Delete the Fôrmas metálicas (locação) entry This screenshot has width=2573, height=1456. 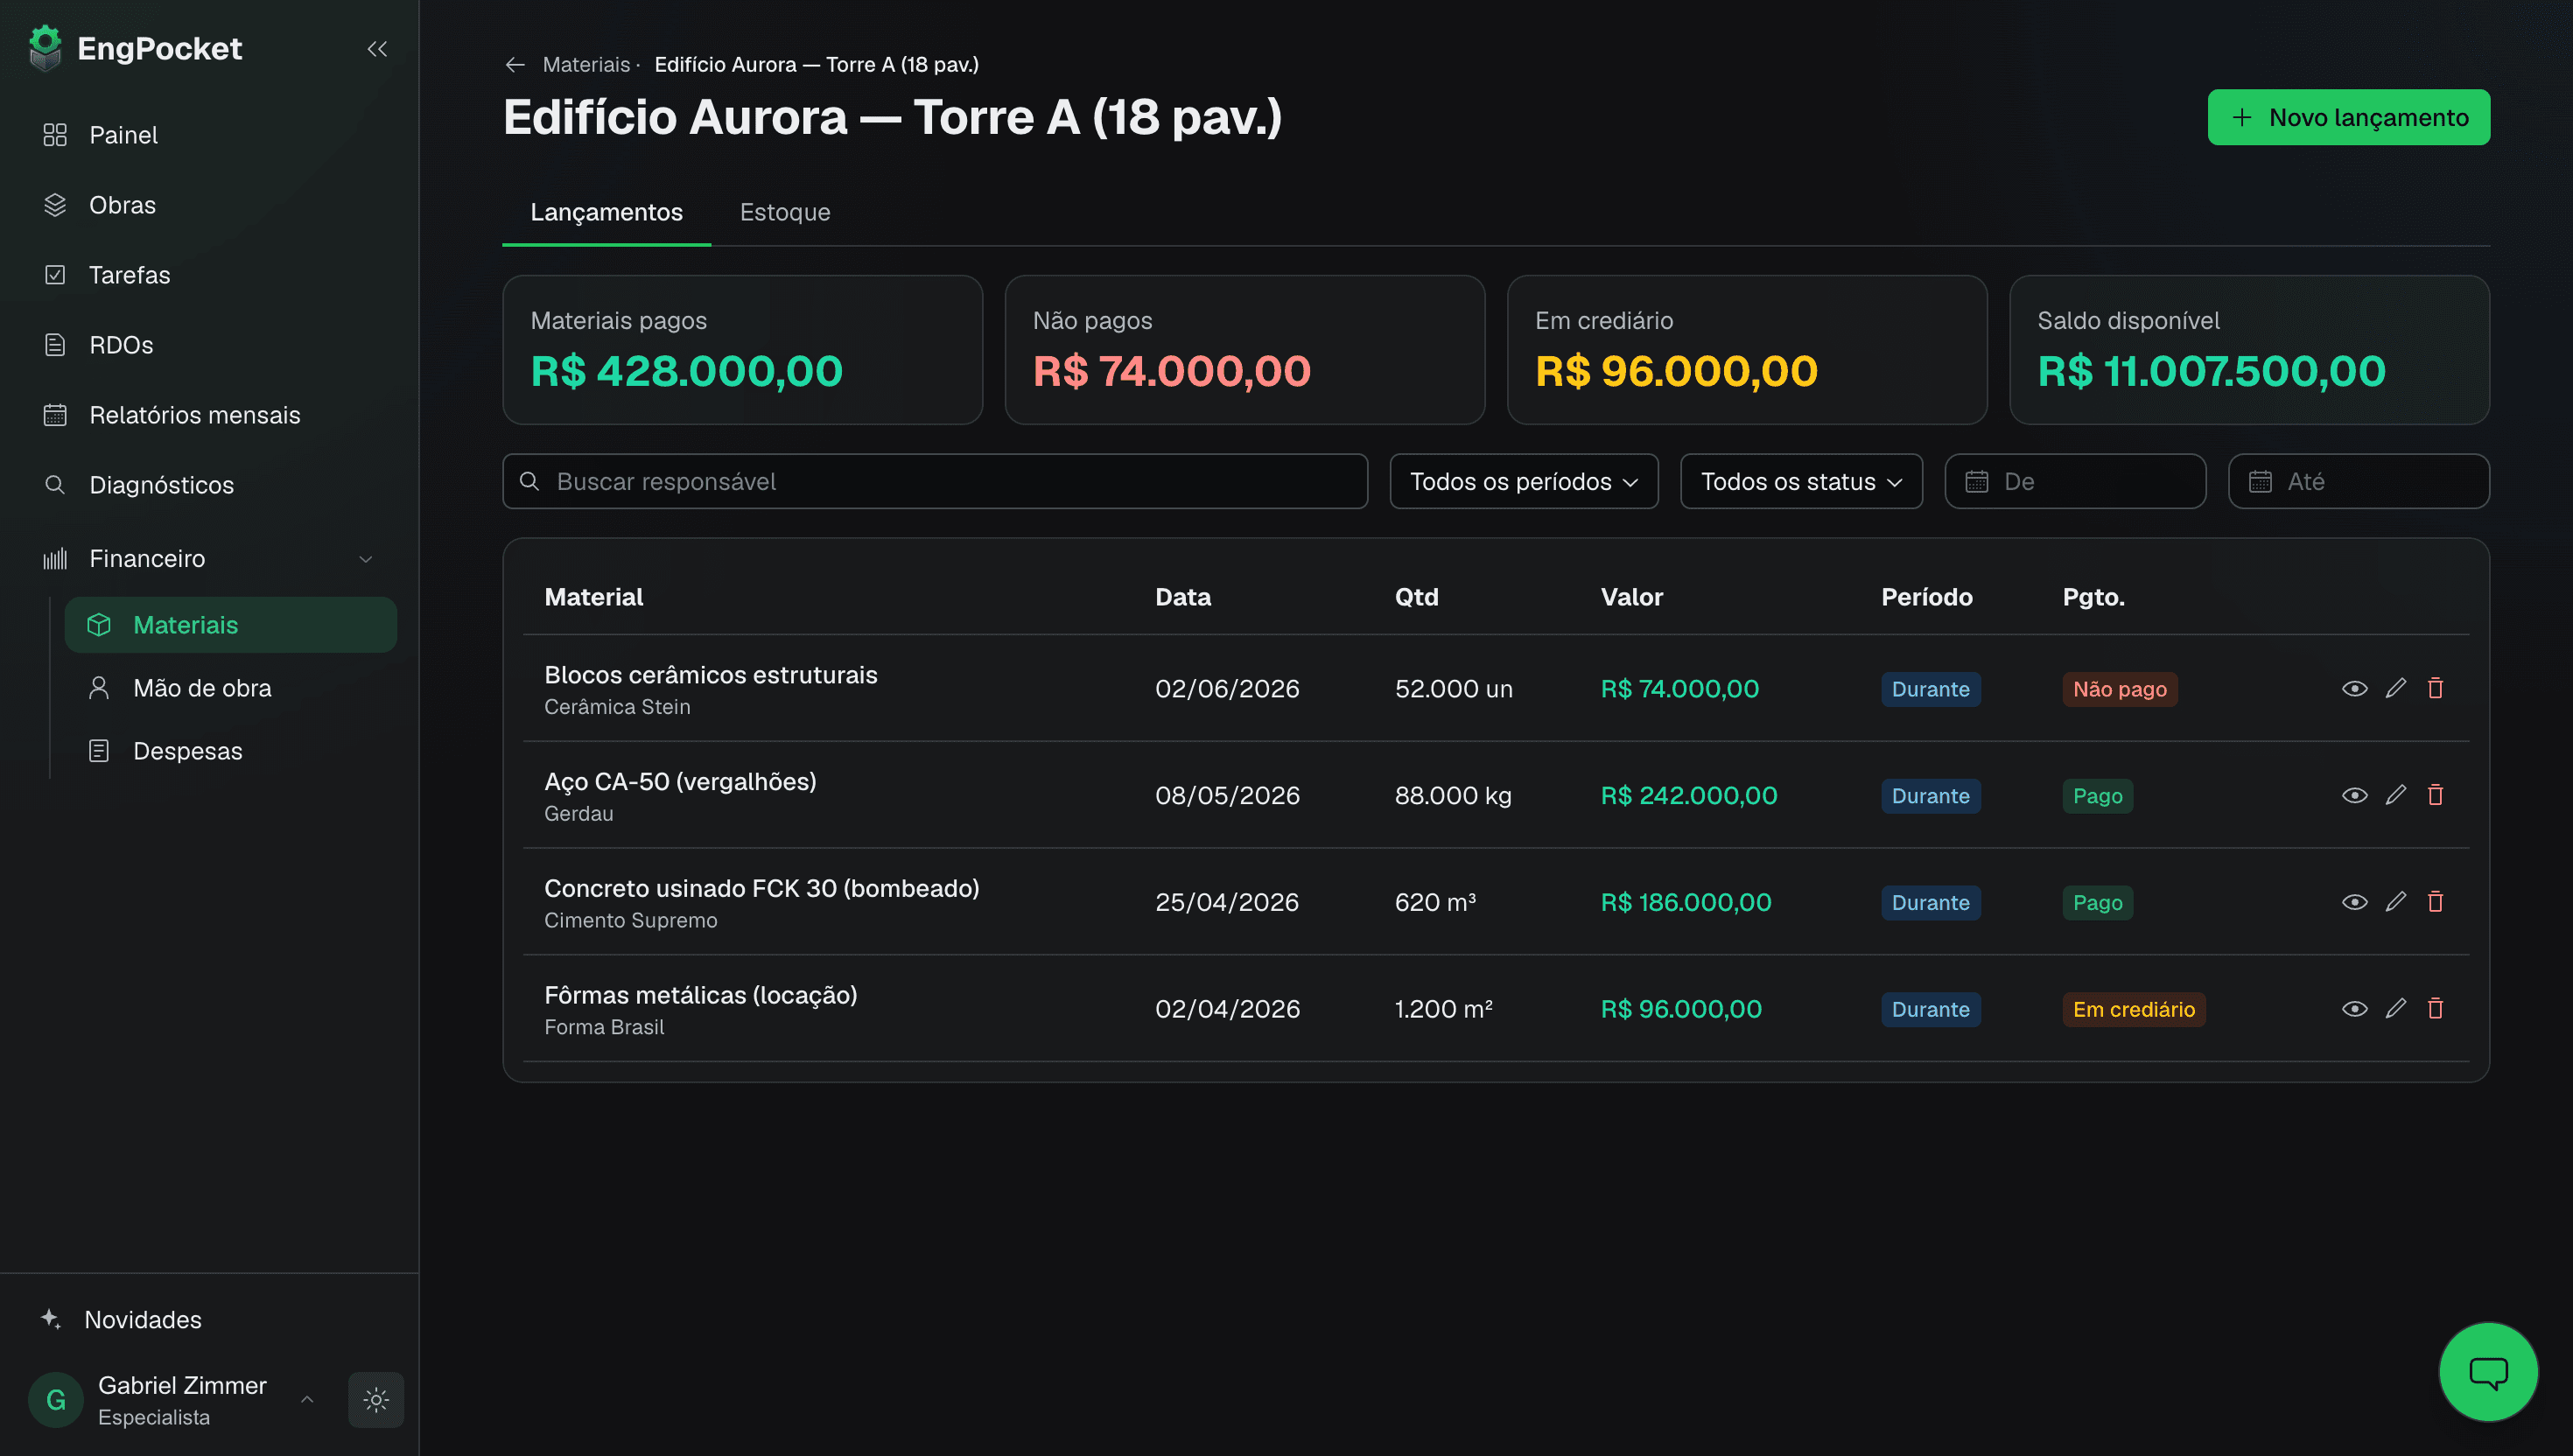2436,1009
